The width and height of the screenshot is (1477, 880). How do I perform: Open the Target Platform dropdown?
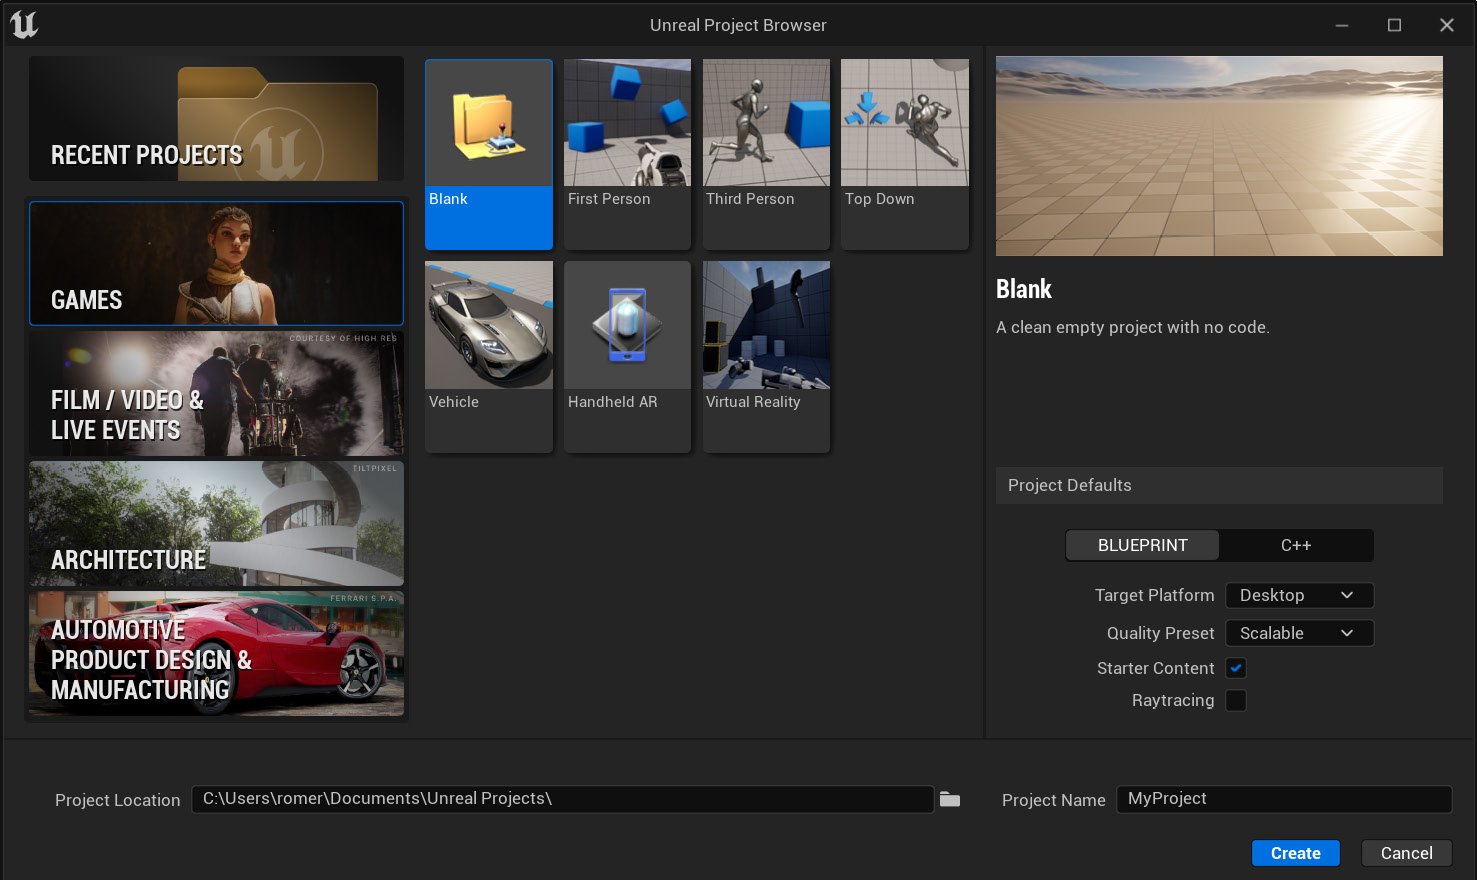coord(1299,595)
